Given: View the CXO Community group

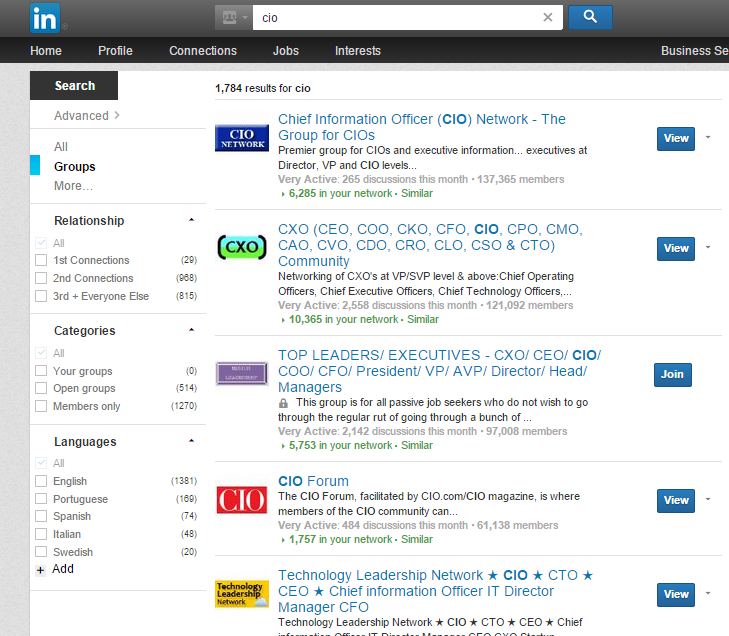Looking at the screenshot, I should [676, 248].
